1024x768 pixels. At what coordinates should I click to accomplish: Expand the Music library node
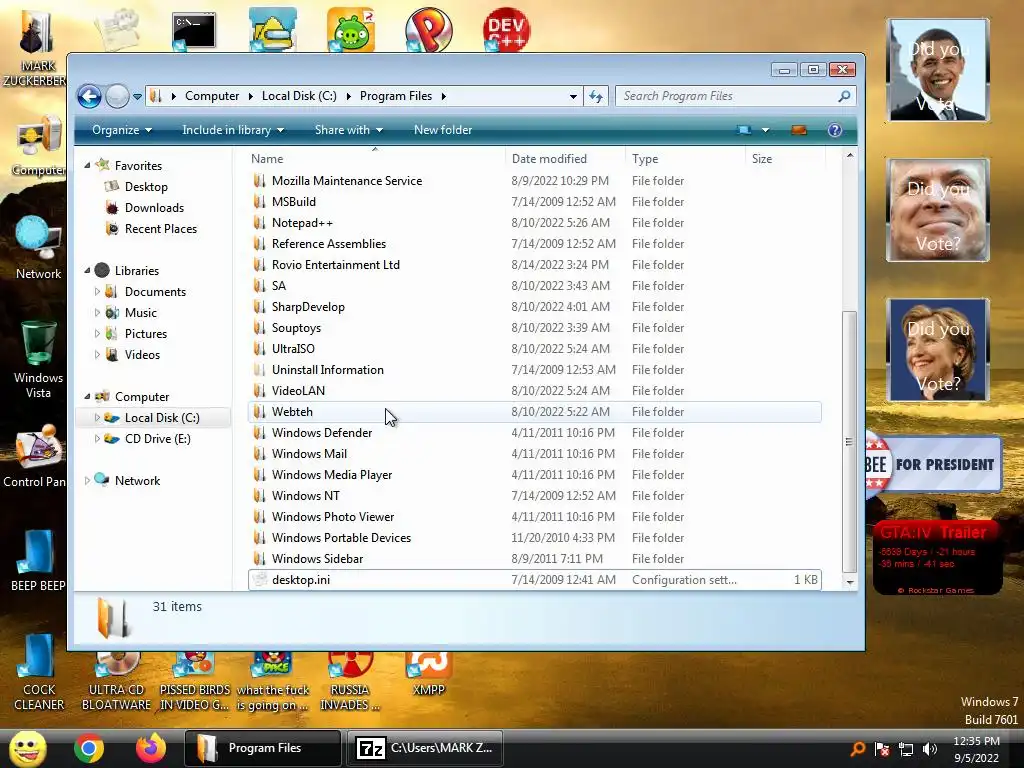tap(97, 312)
